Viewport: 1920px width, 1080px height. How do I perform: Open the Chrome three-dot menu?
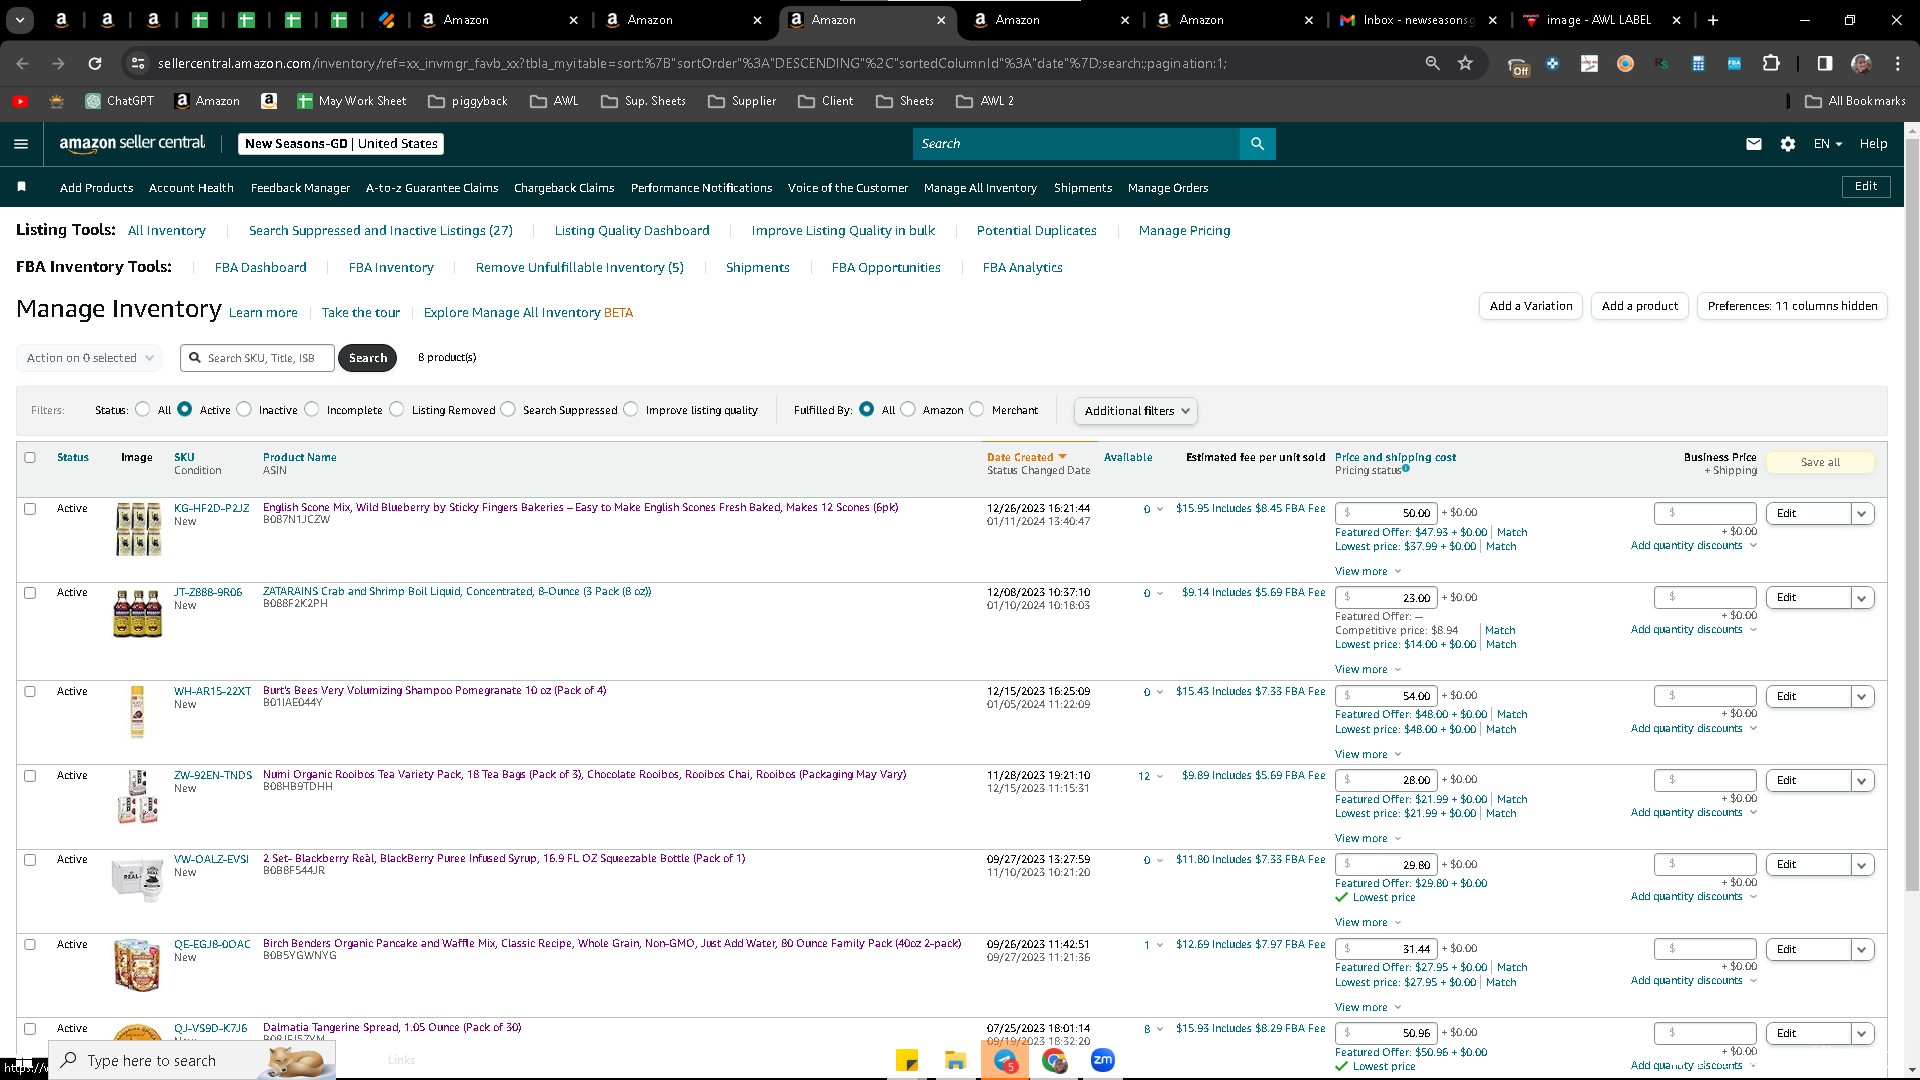click(x=1898, y=63)
